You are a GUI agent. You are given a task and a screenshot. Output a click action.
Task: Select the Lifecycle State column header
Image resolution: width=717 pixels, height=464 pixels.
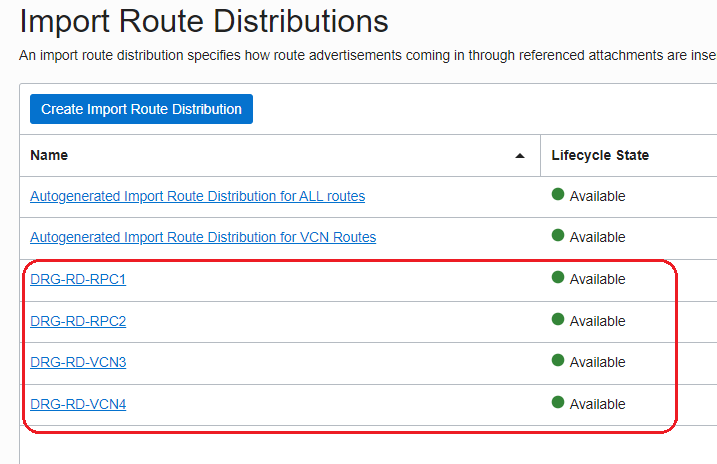coord(600,155)
